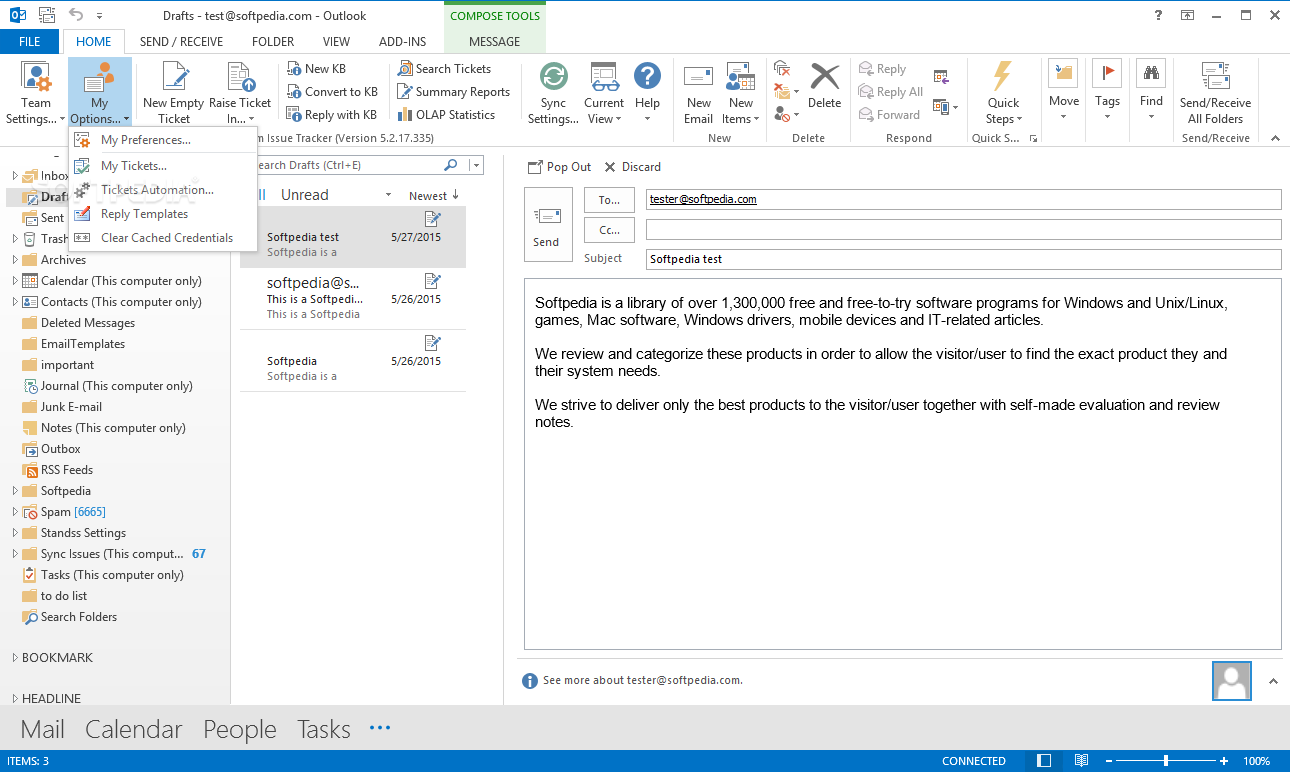This screenshot has height=772, width=1290.
Task: Click the To... button
Action: (x=609, y=200)
